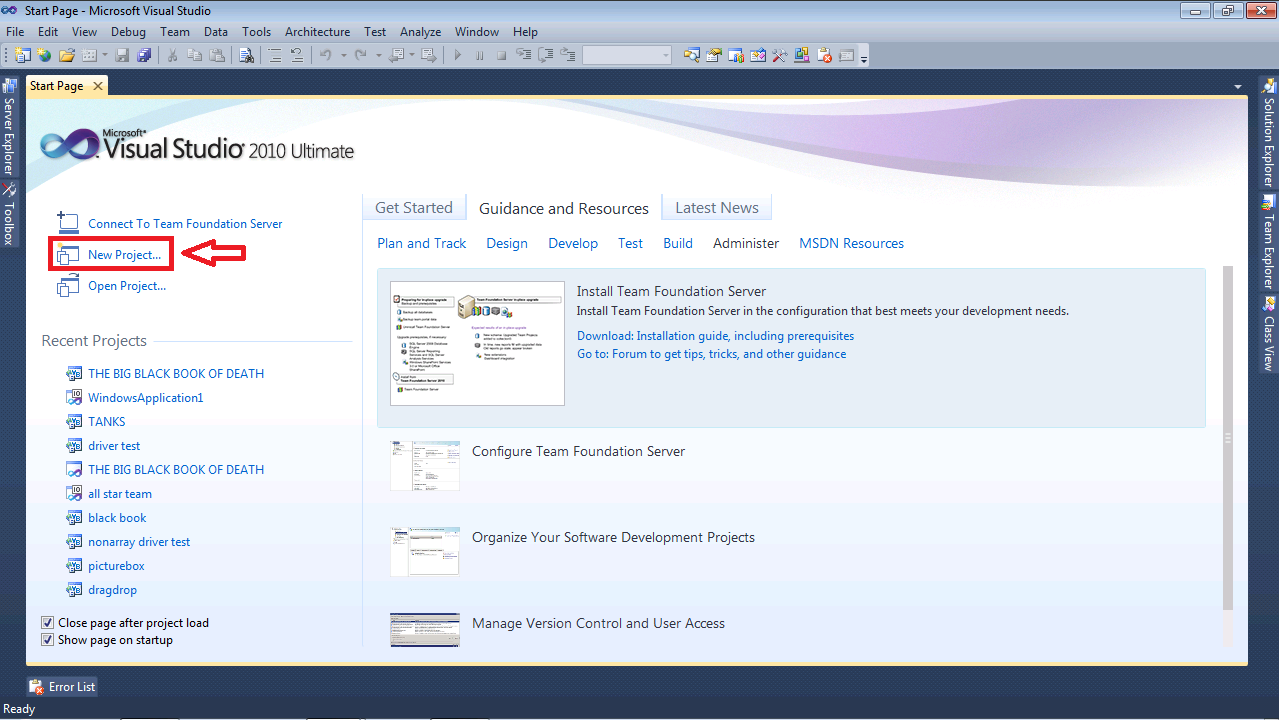Viewport: 1280px width, 720px height.
Task: Open the Architecture menu
Action: [x=318, y=32]
